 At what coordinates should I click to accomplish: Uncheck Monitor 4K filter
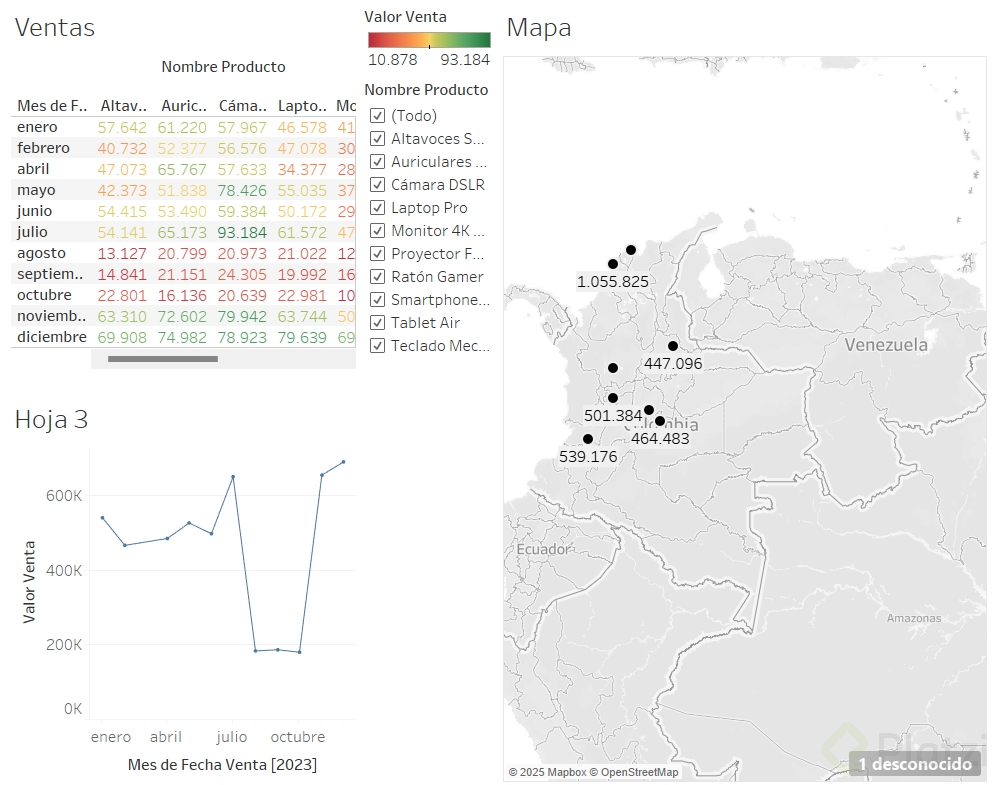pyautogui.click(x=378, y=231)
